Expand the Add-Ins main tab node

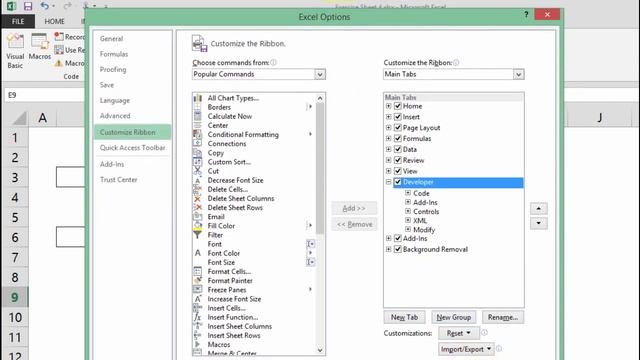pos(389,238)
